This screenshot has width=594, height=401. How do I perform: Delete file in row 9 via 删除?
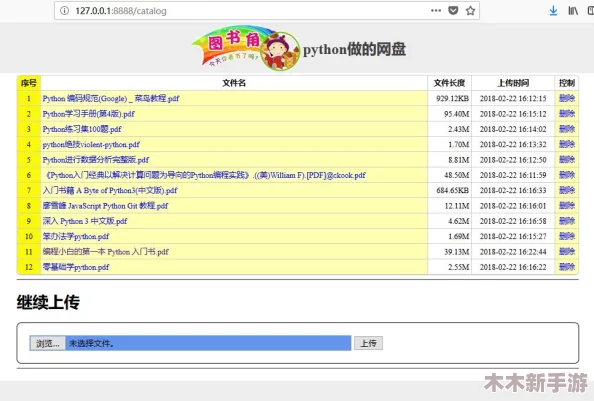[x=567, y=221]
